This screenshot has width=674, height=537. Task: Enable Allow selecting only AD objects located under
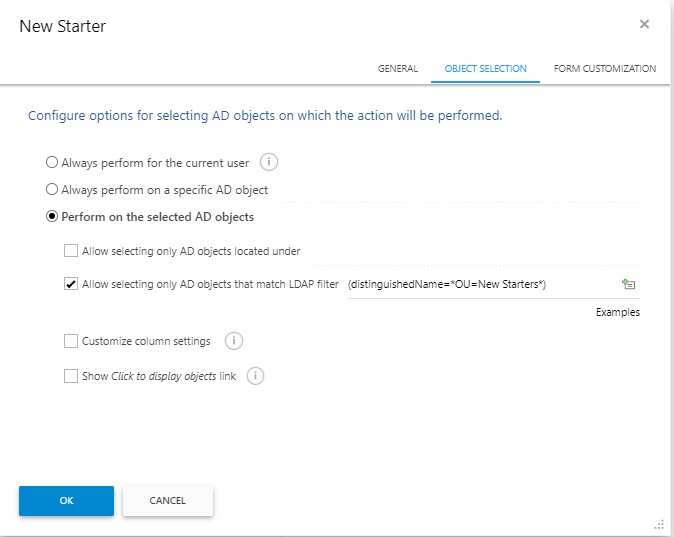[x=71, y=250]
